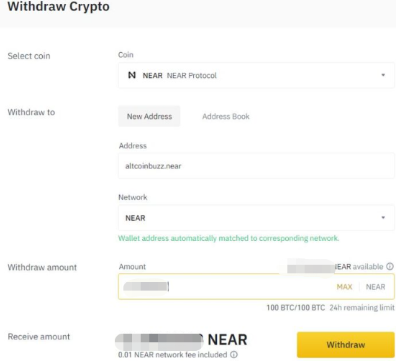Expand the Network dropdown arrow

point(383,218)
